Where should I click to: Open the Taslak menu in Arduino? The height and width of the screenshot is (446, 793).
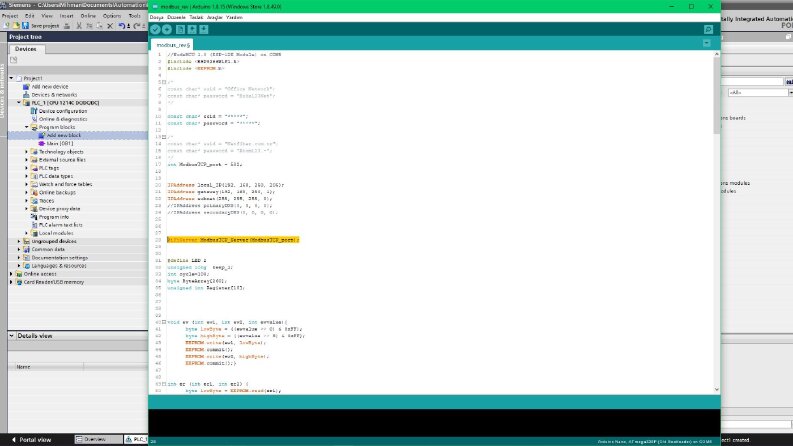point(196,17)
